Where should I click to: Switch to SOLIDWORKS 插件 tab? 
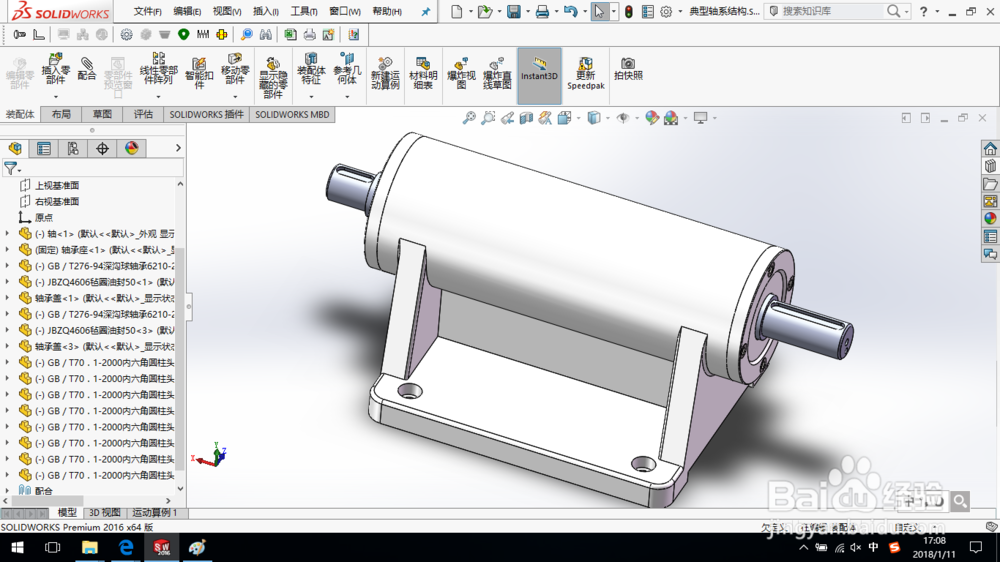click(x=206, y=114)
